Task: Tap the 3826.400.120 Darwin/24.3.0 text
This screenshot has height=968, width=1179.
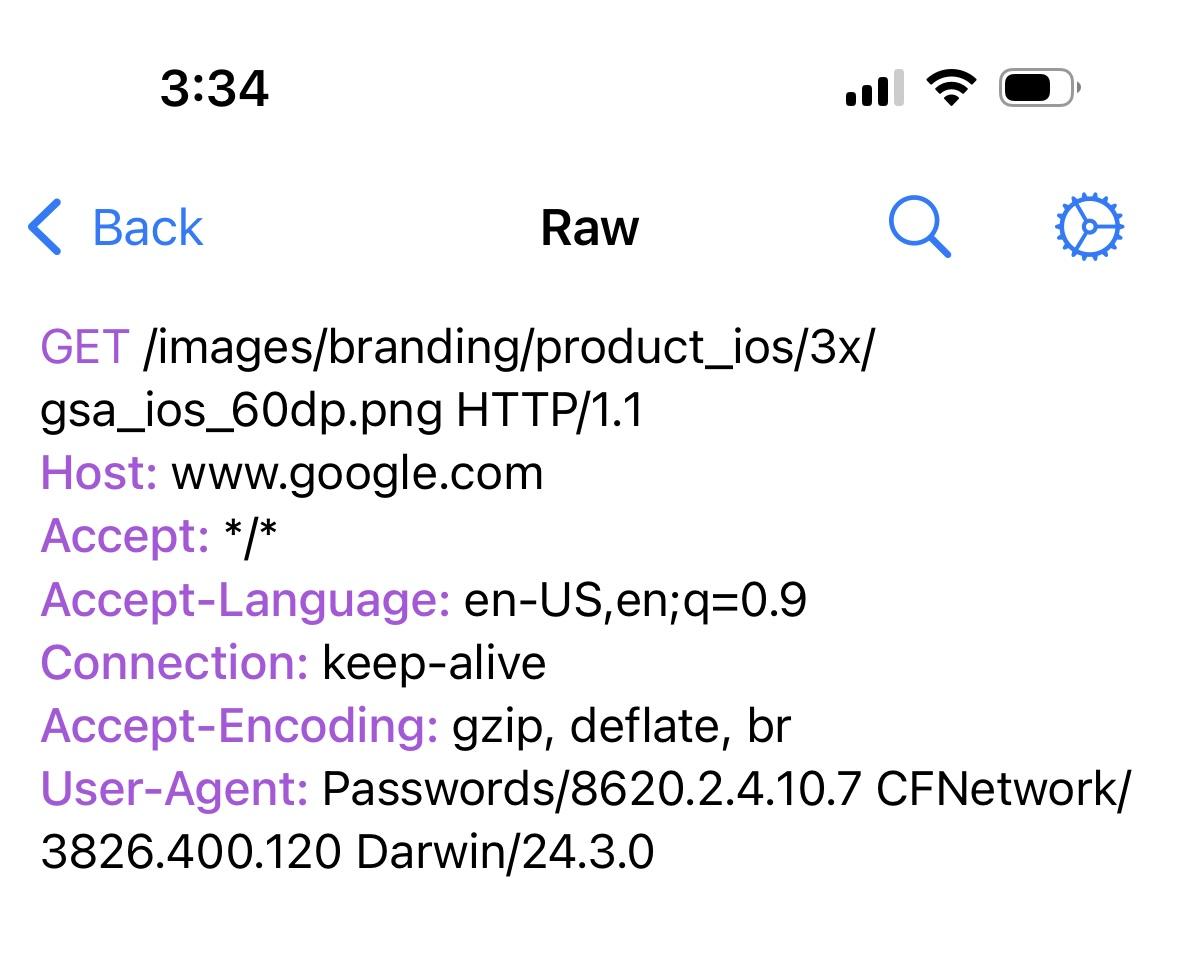Action: tap(347, 853)
